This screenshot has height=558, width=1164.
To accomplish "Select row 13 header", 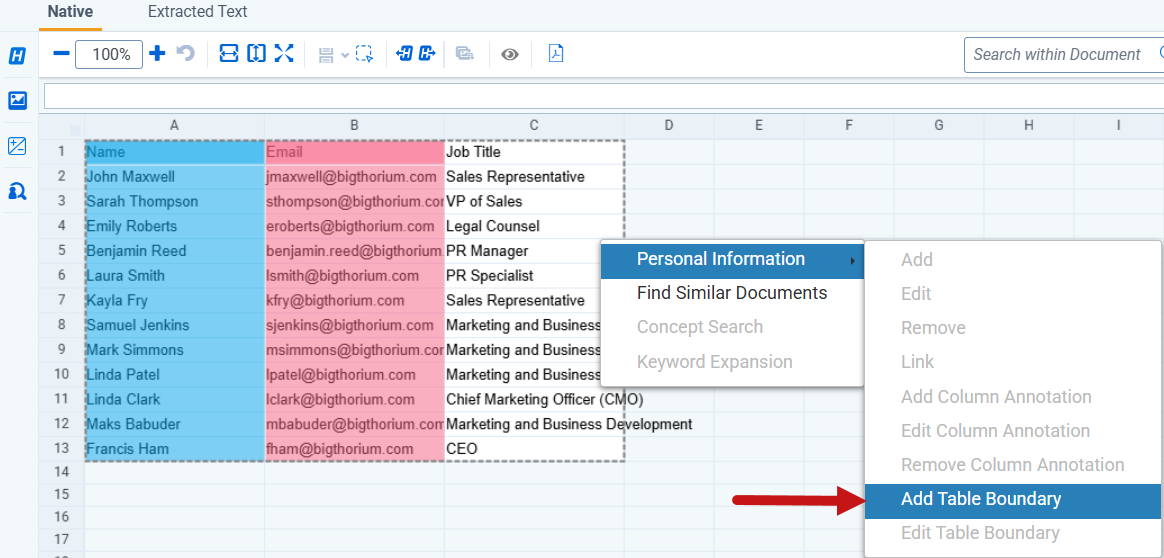I will point(62,449).
